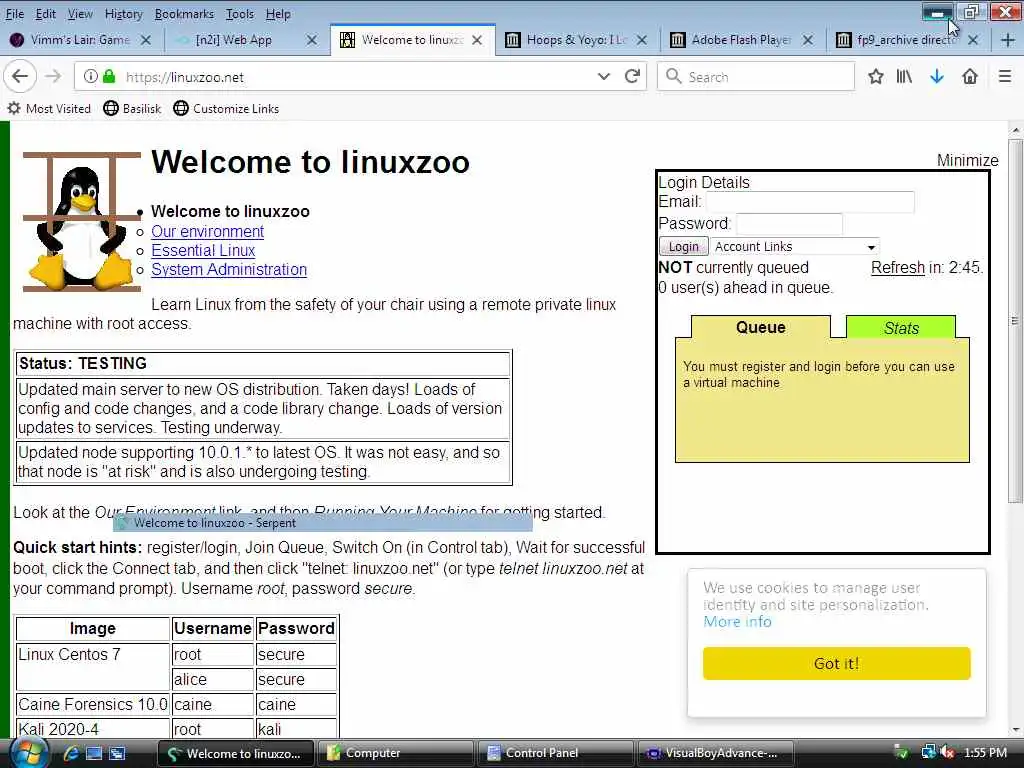Close the Hoops & Yoyo tab
The image size is (1024, 768).
click(x=642, y=40)
